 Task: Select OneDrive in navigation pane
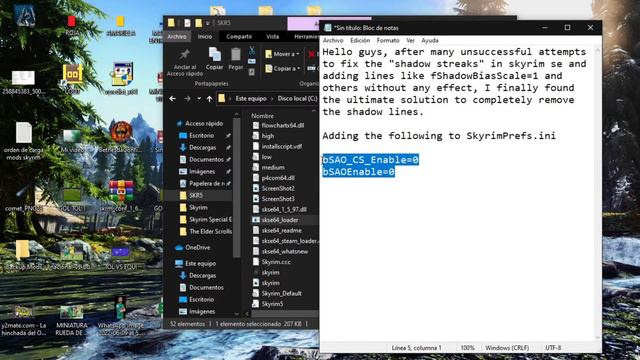(x=198, y=247)
